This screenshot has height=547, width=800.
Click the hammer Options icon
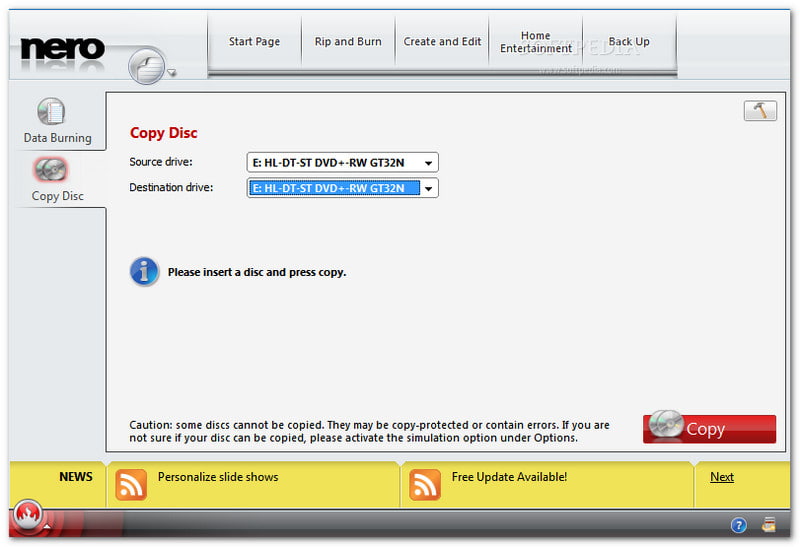click(x=760, y=111)
